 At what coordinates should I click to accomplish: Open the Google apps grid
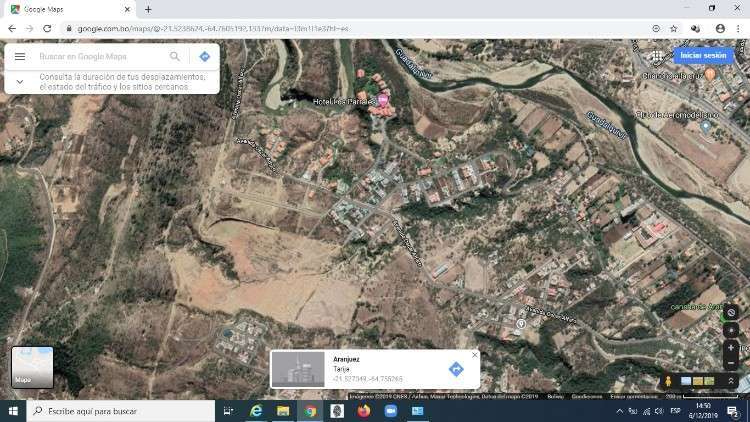click(x=657, y=56)
